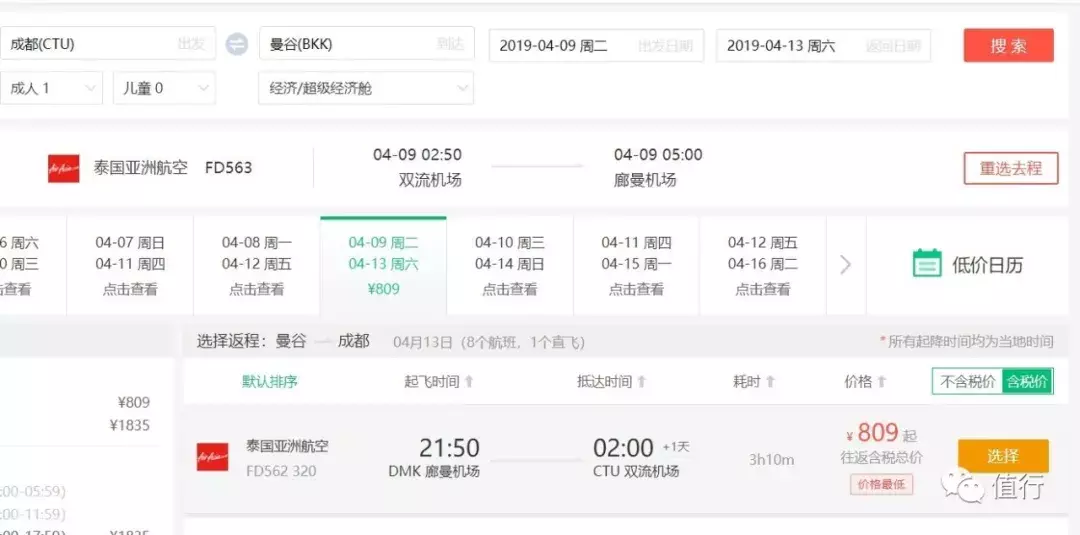The image size is (1080, 535).
Task: Edit the Chengdu (CTU) departure field
Action: point(107,44)
